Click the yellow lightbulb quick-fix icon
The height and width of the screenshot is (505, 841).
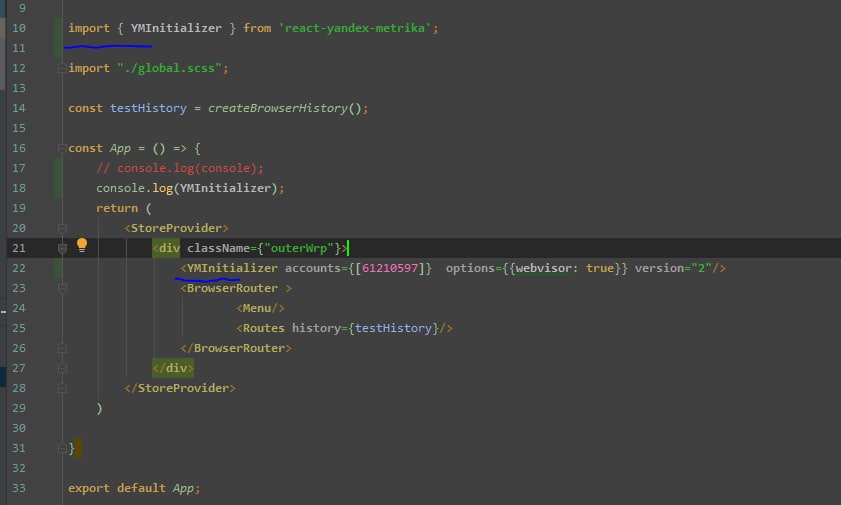tap(82, 245)
